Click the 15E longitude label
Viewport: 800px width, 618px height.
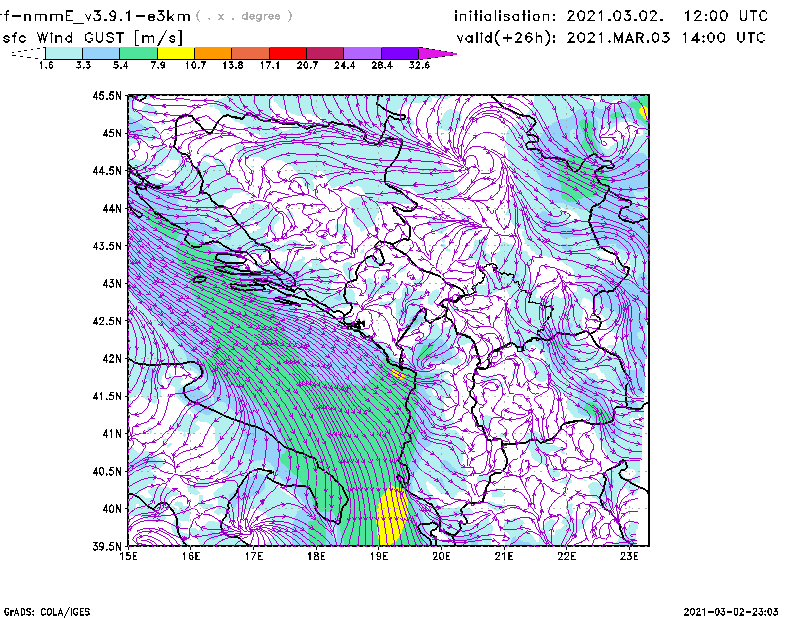pyautogui.click(x=128, y=556)
